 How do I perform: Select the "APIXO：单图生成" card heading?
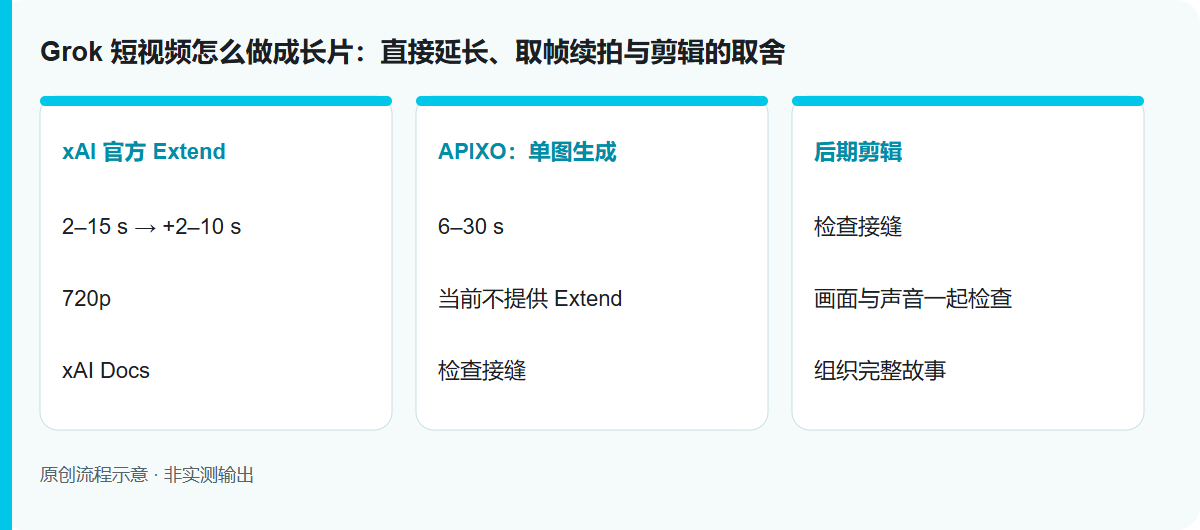[527, 152]
